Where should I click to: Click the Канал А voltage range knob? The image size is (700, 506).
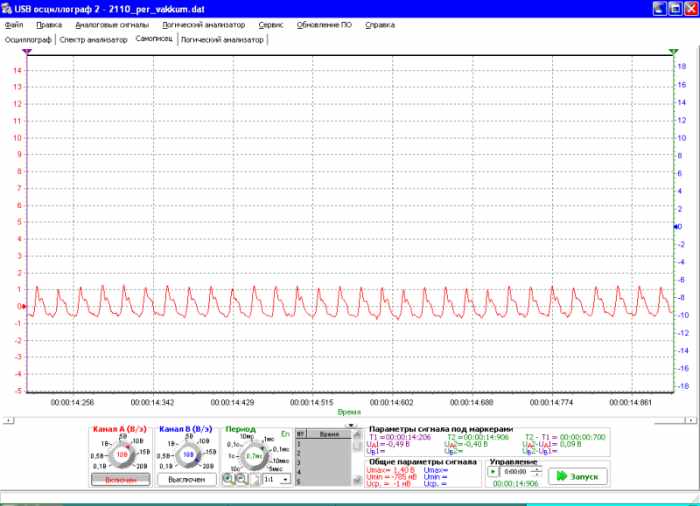[122, 455]
